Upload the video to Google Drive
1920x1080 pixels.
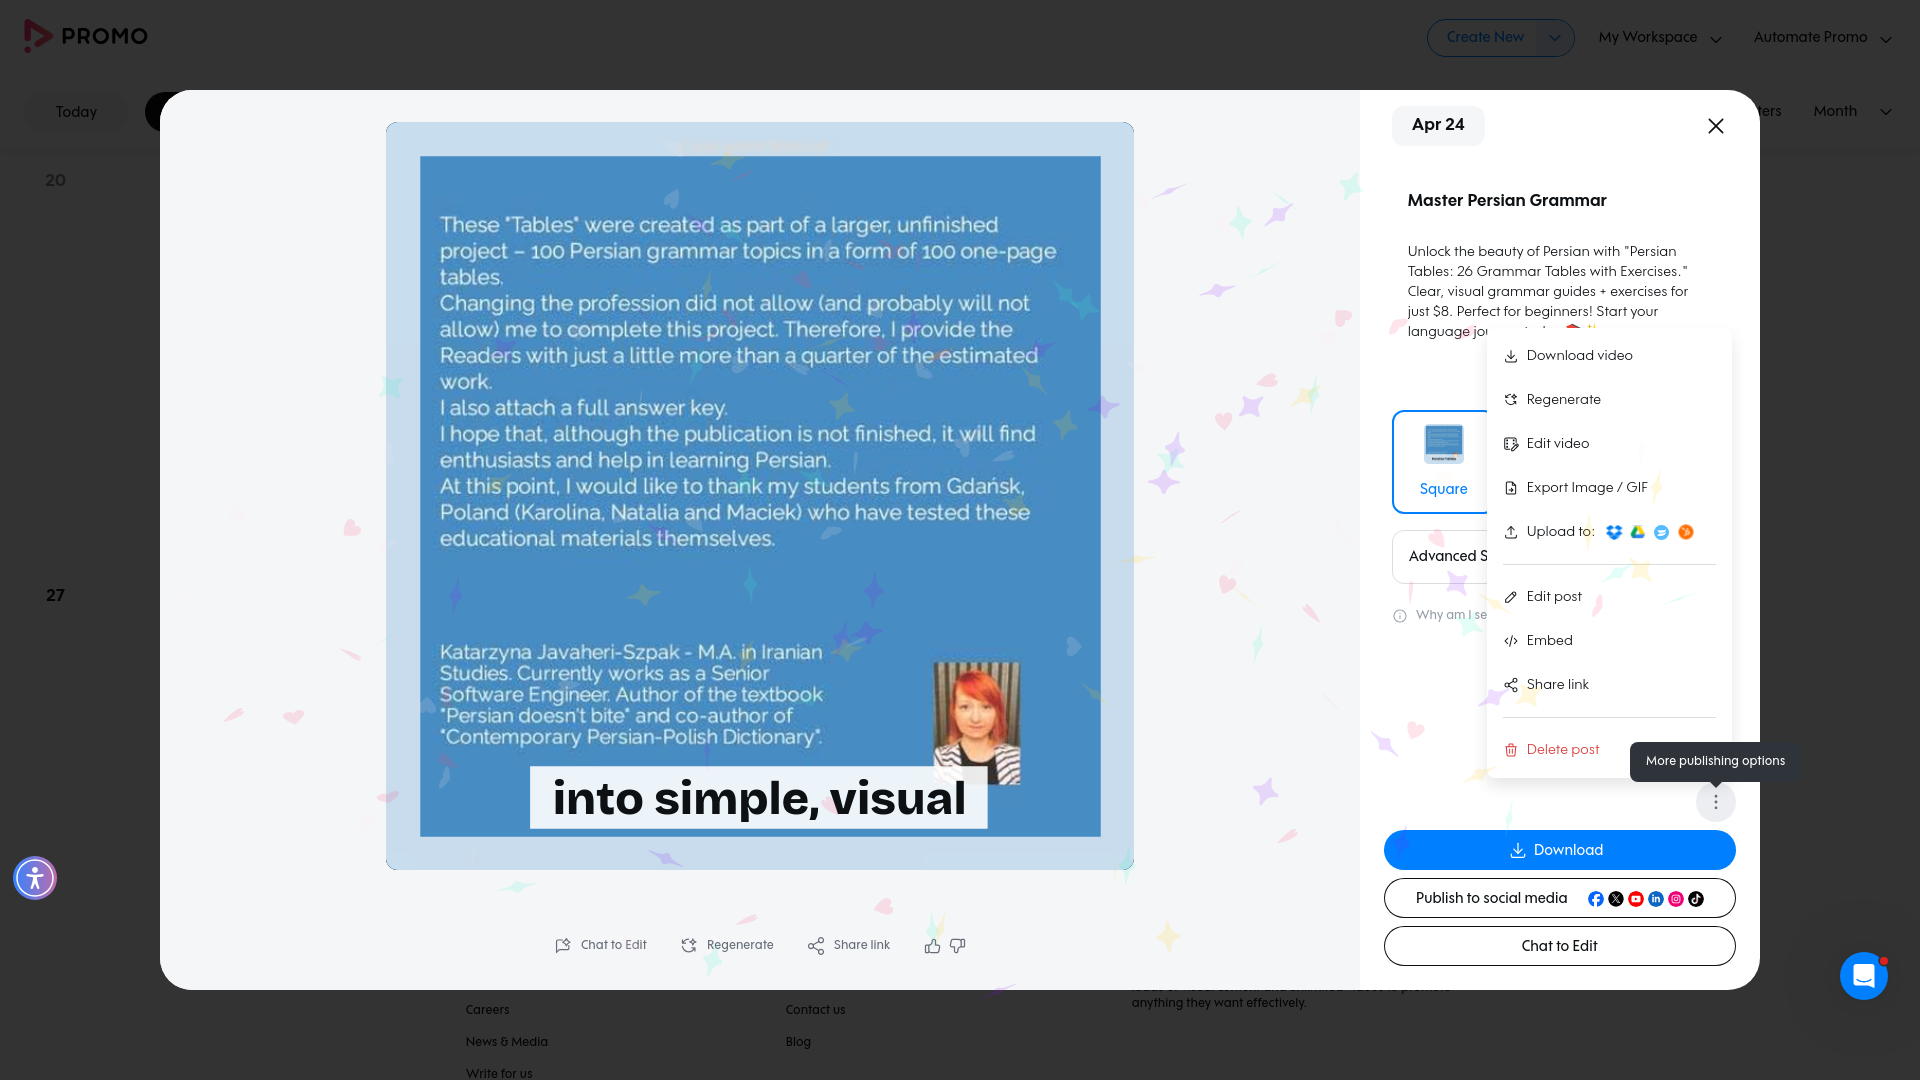1637,533
